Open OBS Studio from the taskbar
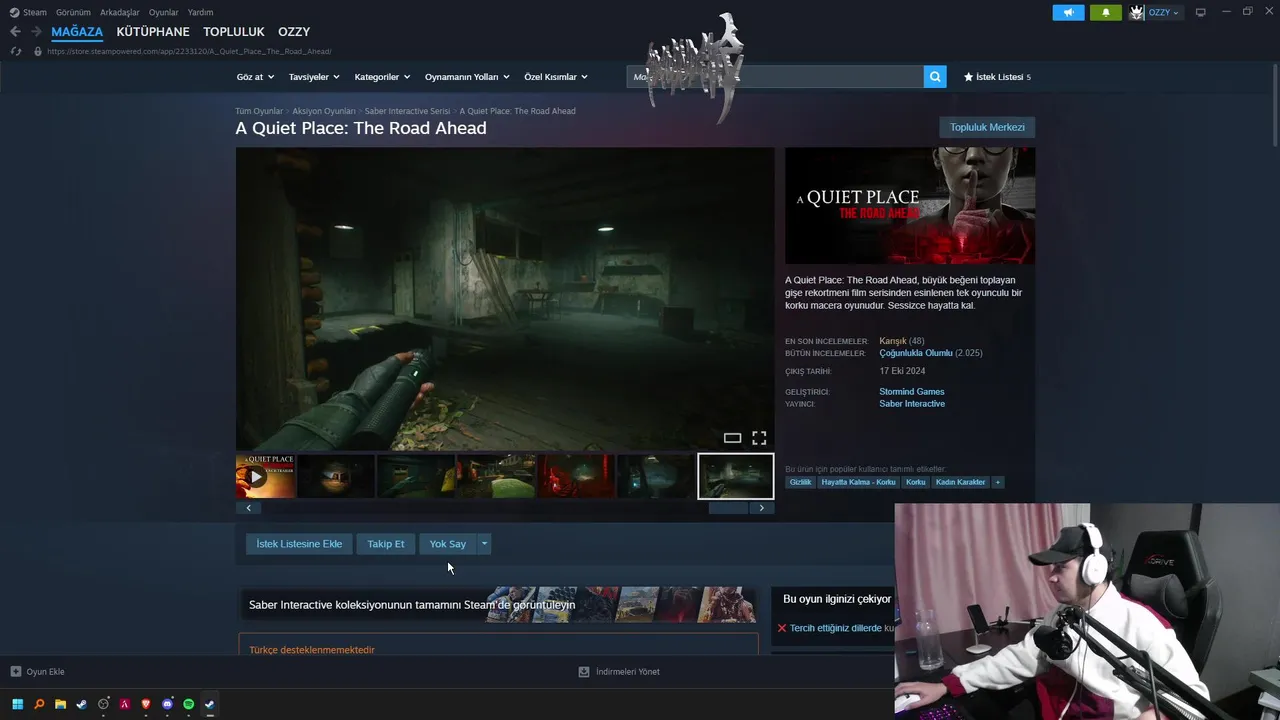This screenshot has height=720, width=1280. (x=103, y=704)
